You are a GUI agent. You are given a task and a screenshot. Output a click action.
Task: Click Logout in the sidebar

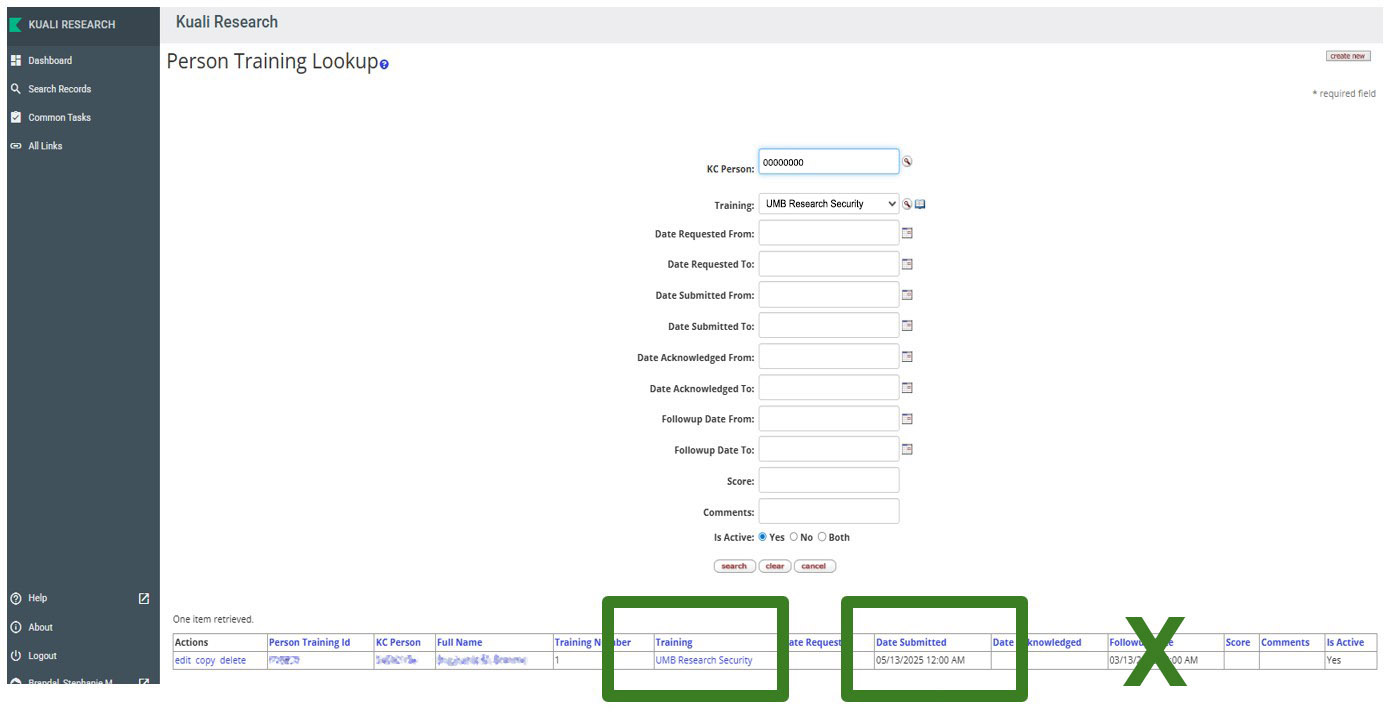[42, 656]
